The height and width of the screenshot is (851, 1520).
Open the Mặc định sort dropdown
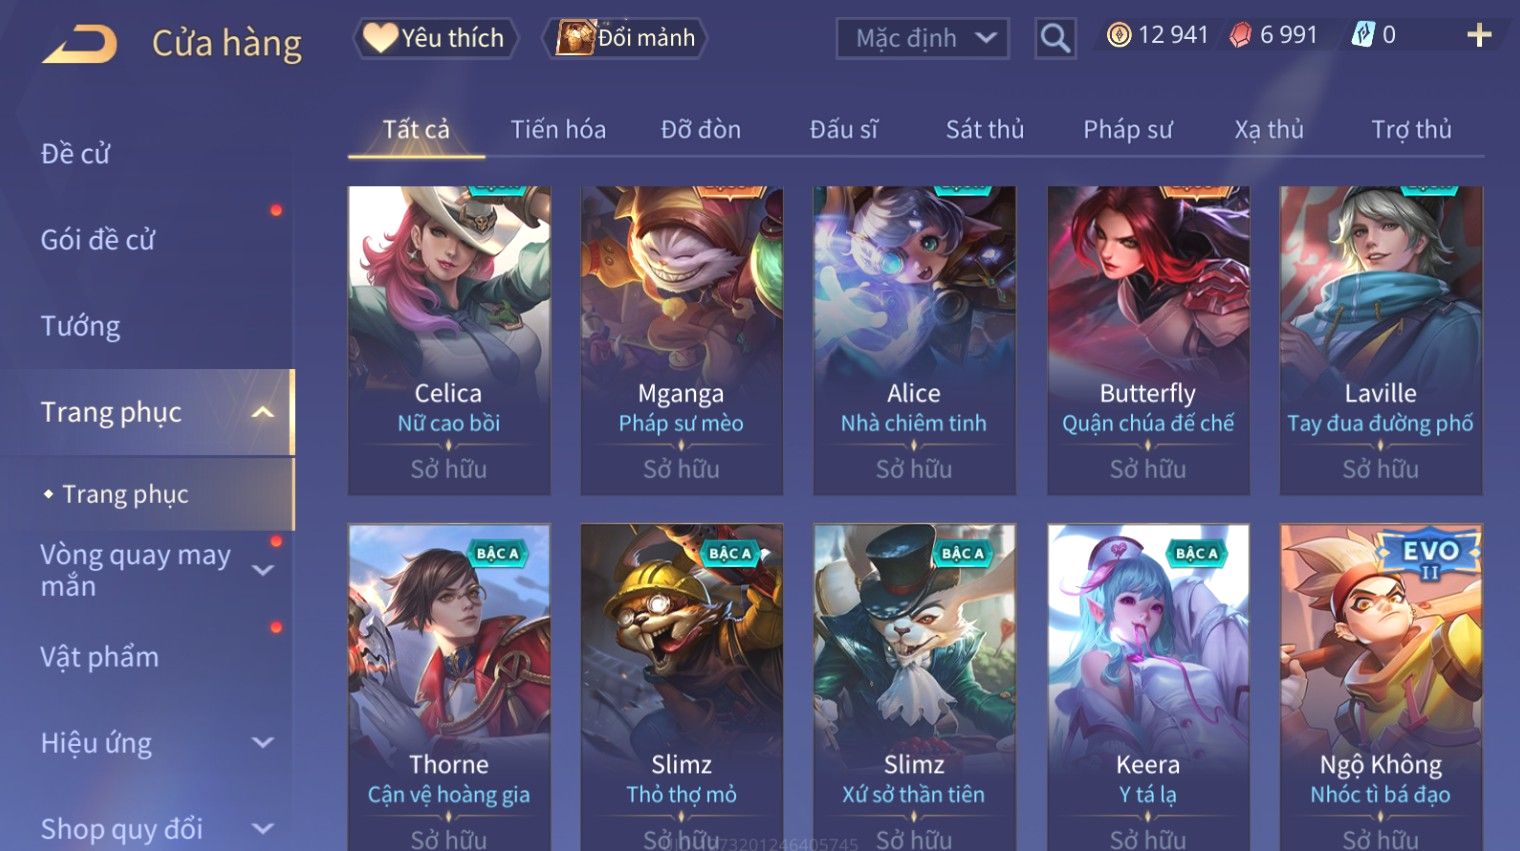pyautogui.click(x=922, y=39)
